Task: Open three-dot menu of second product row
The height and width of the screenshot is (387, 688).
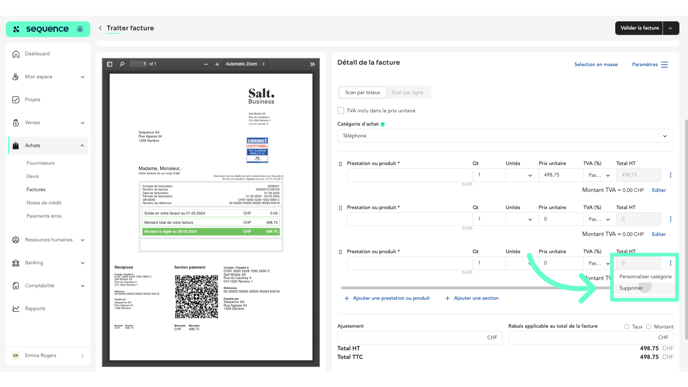Action: tap(670, 219)
